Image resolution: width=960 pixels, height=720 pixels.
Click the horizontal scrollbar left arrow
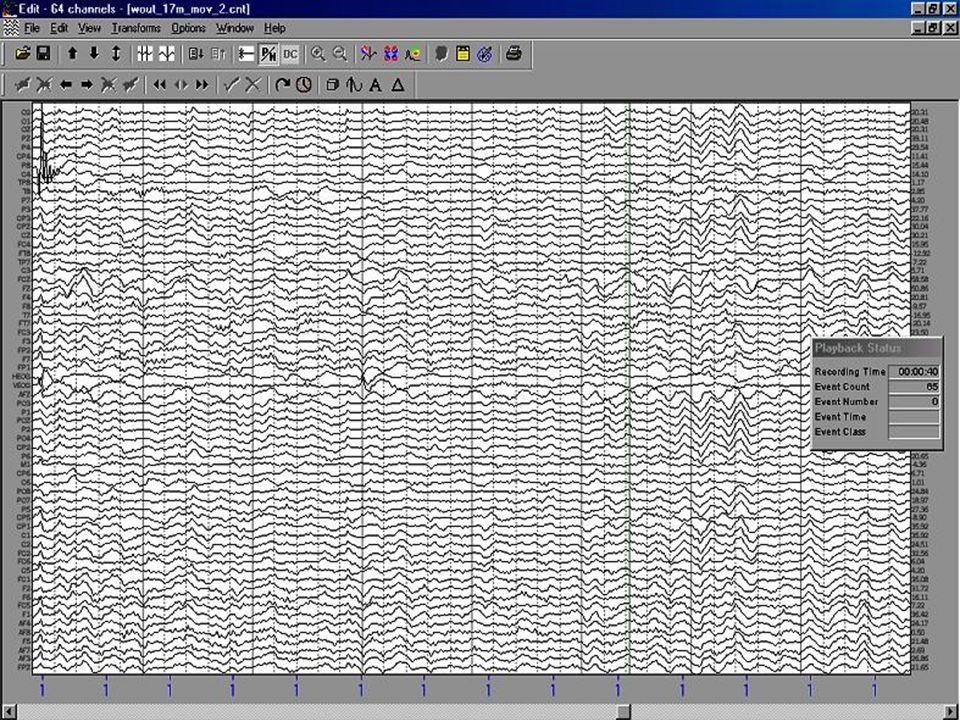pos(7,711)
